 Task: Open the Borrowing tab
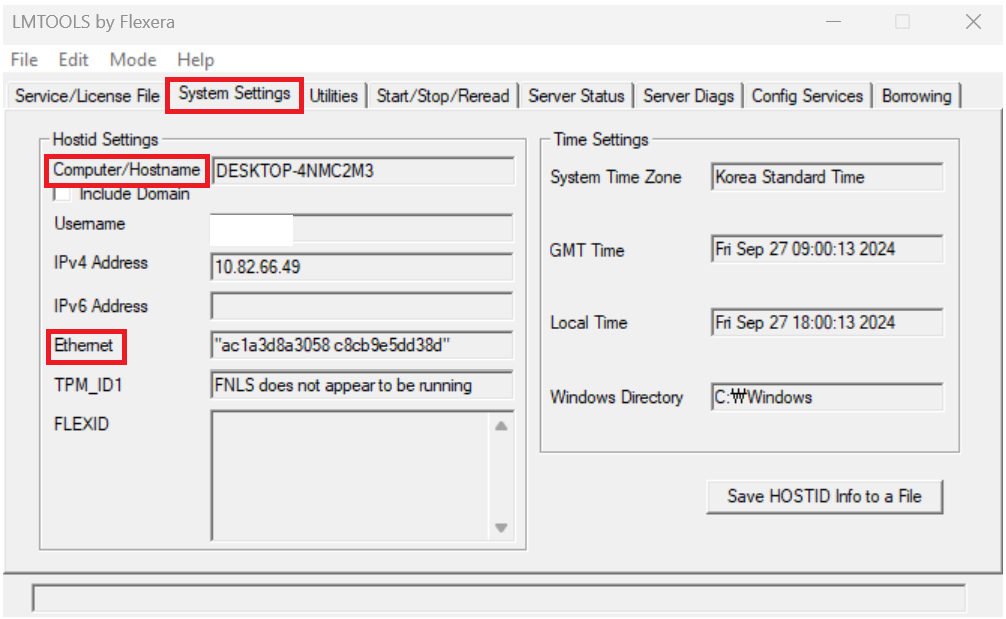[x=916, y=96]
